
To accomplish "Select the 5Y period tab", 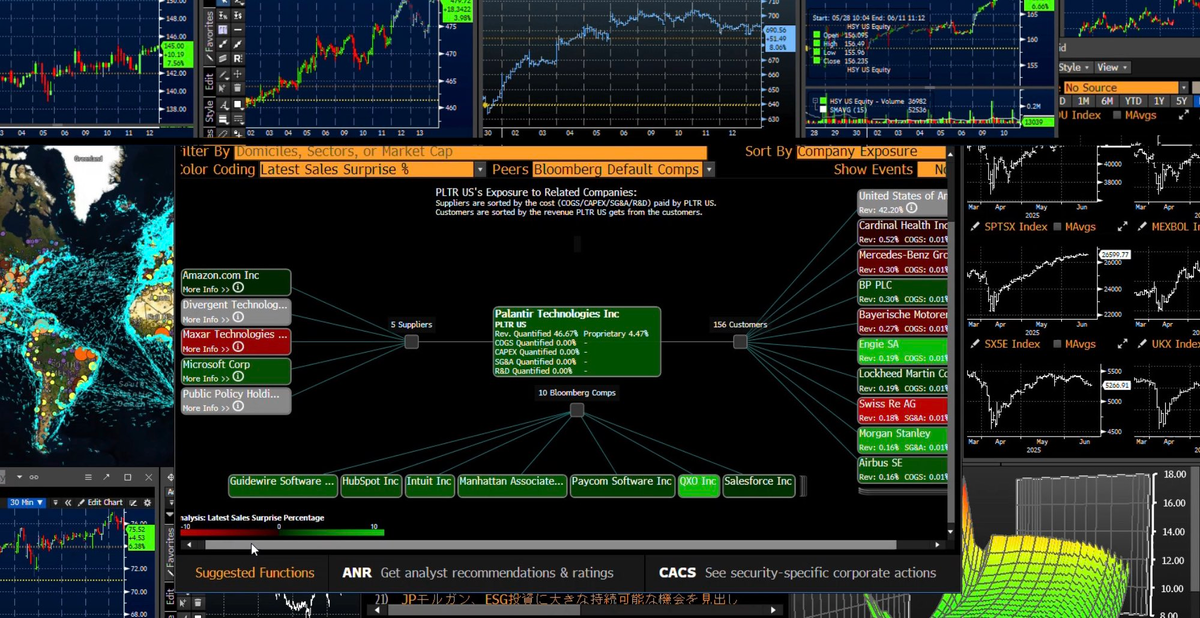I will point(1181,101).
